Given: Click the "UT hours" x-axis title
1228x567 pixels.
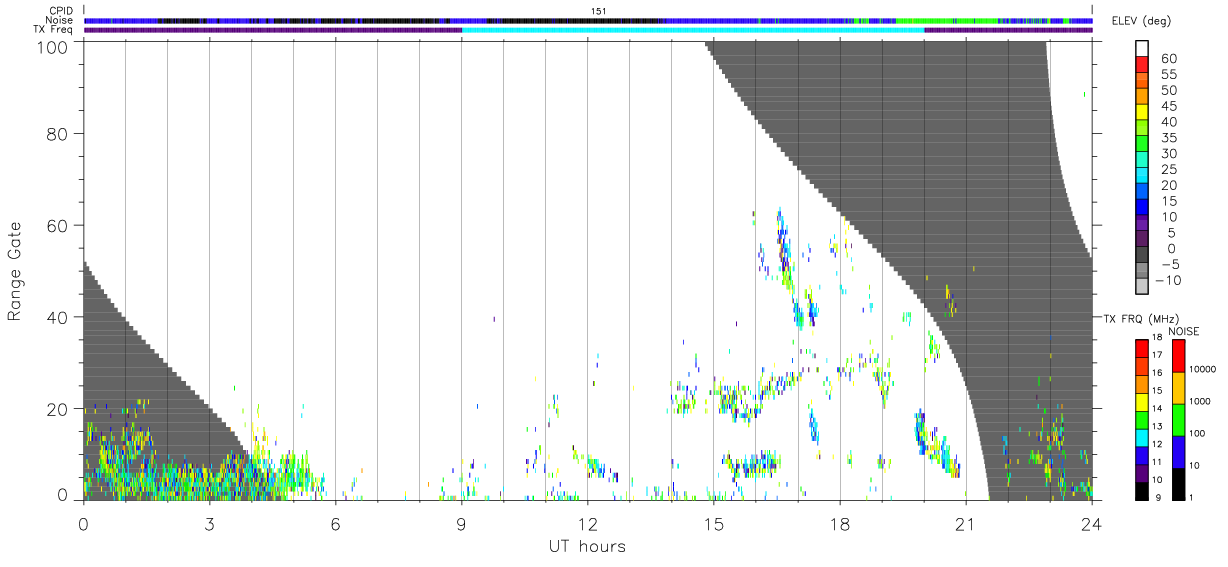Looking at the screenshot, I should 587,546.
